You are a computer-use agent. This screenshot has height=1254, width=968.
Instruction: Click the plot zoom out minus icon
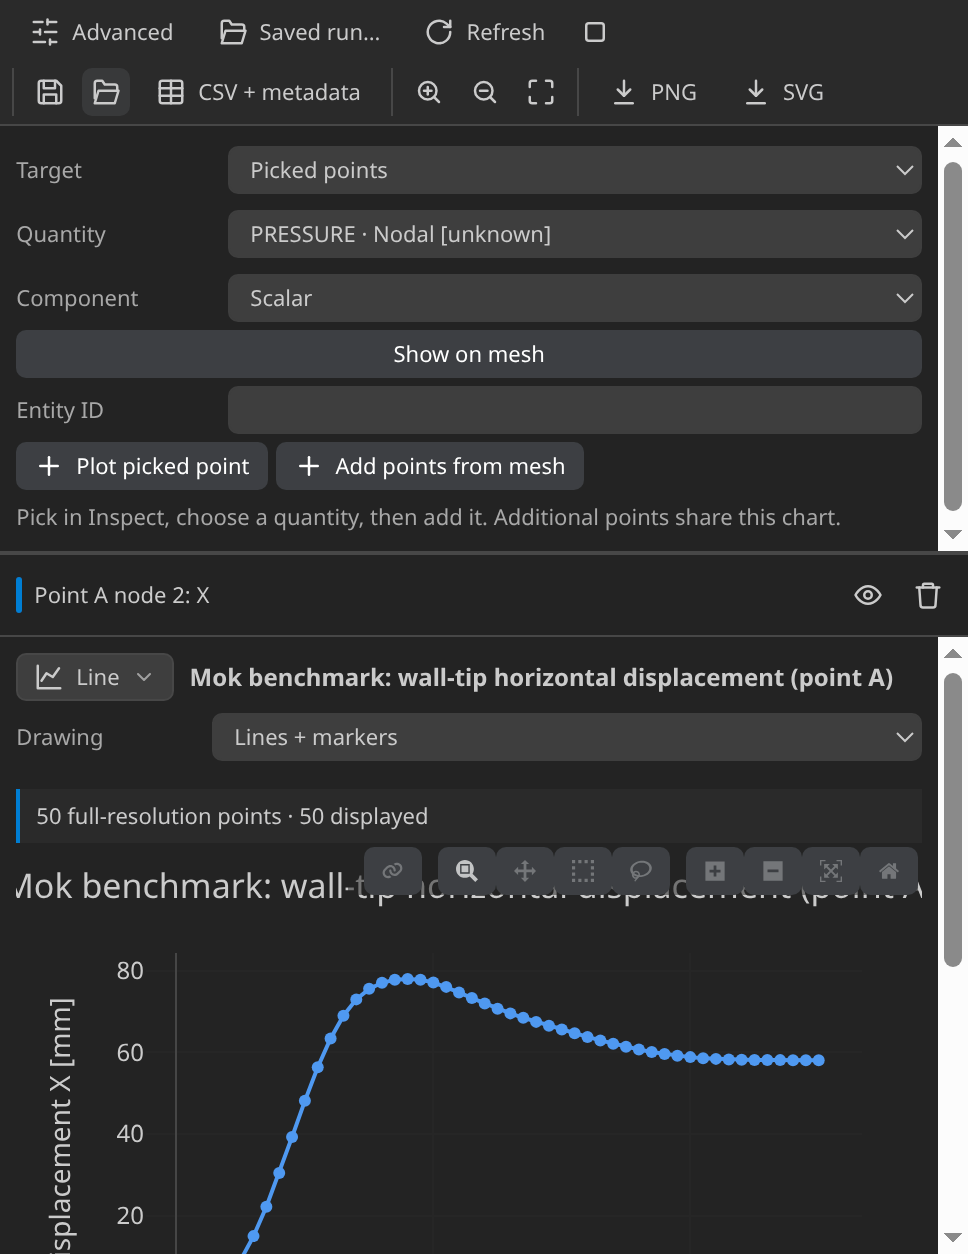click(773, 871)
